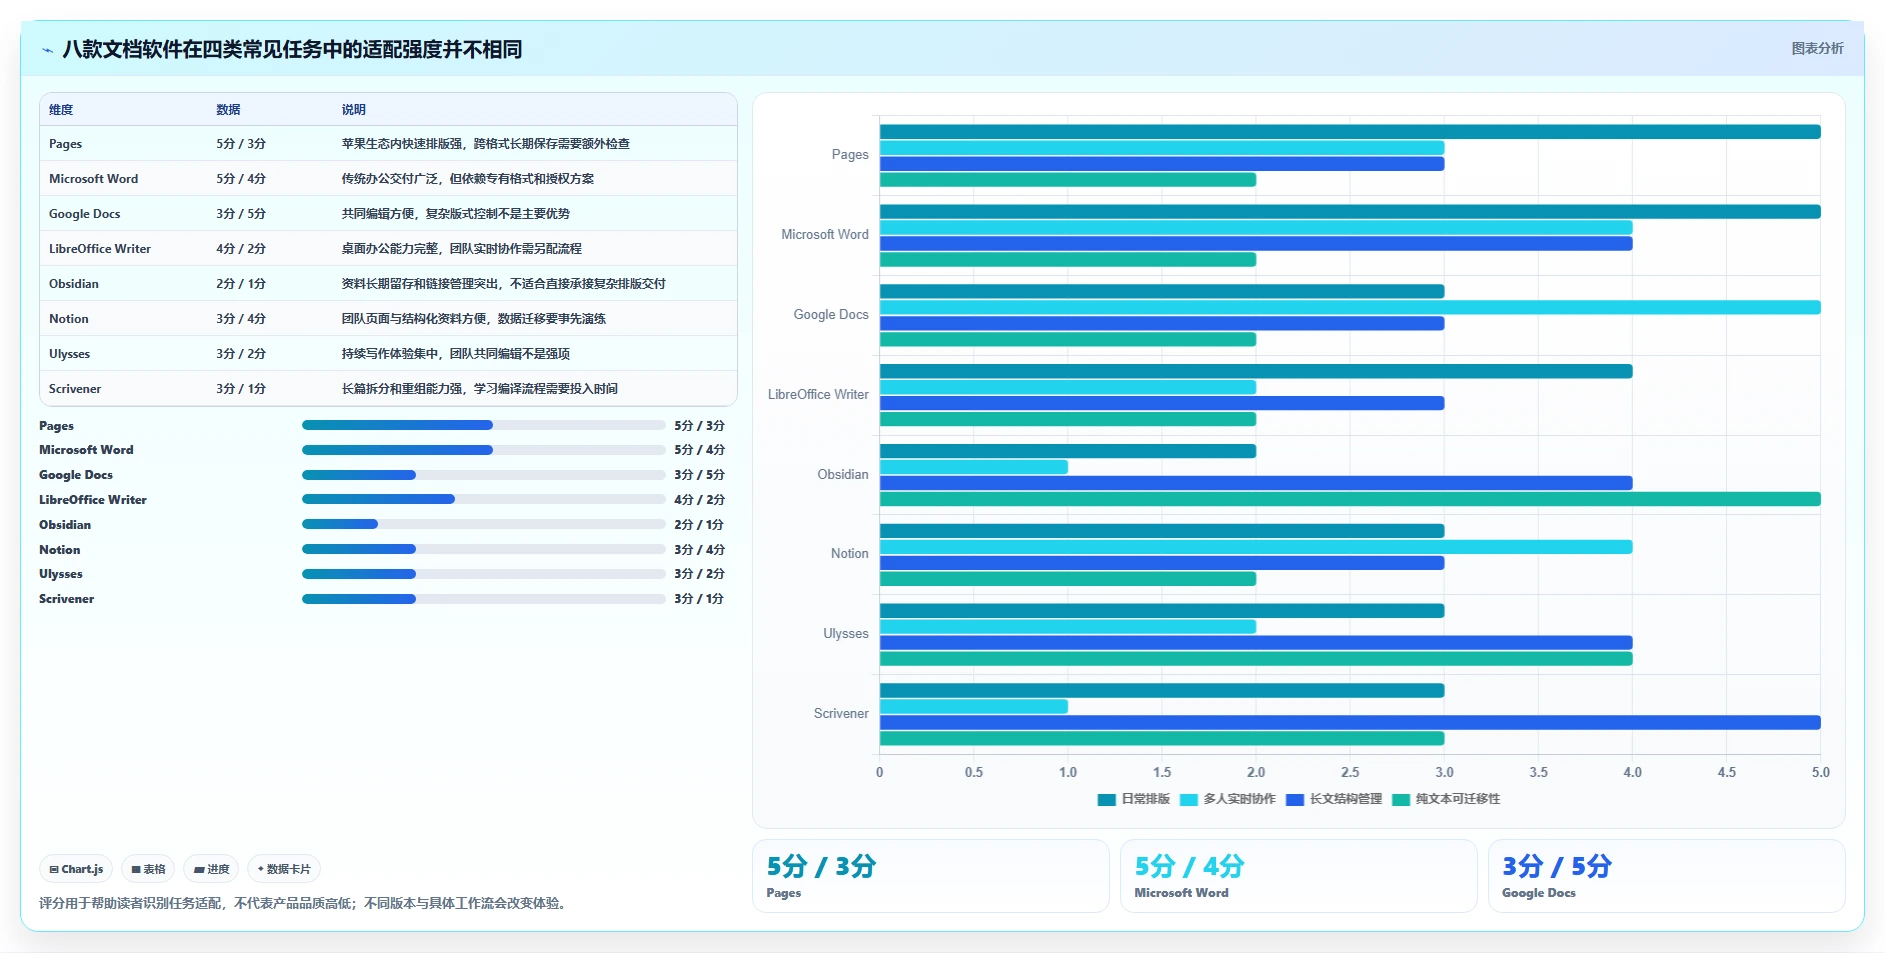Click the 图表分析 label in the header

(x=1817, y=48)
